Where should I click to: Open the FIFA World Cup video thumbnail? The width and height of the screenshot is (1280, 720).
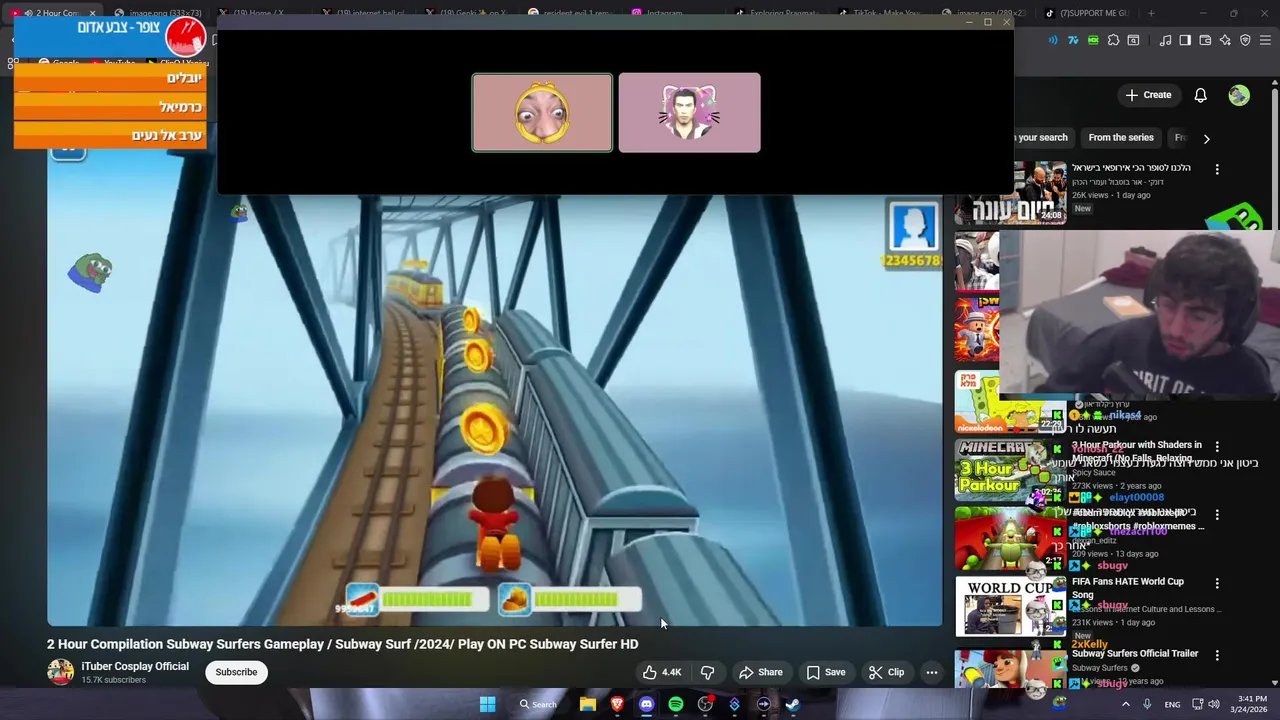click(x=1010, y=606)
